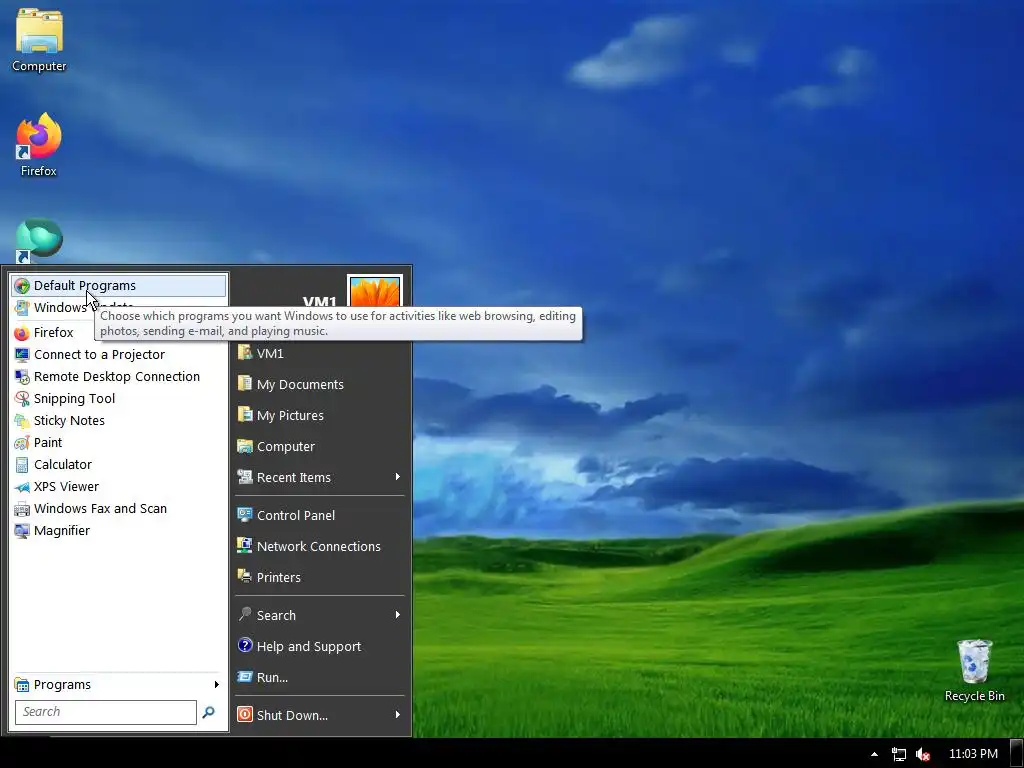Select the Search entry in right pane
The image size is (1024, 768).
click(320, 615)
